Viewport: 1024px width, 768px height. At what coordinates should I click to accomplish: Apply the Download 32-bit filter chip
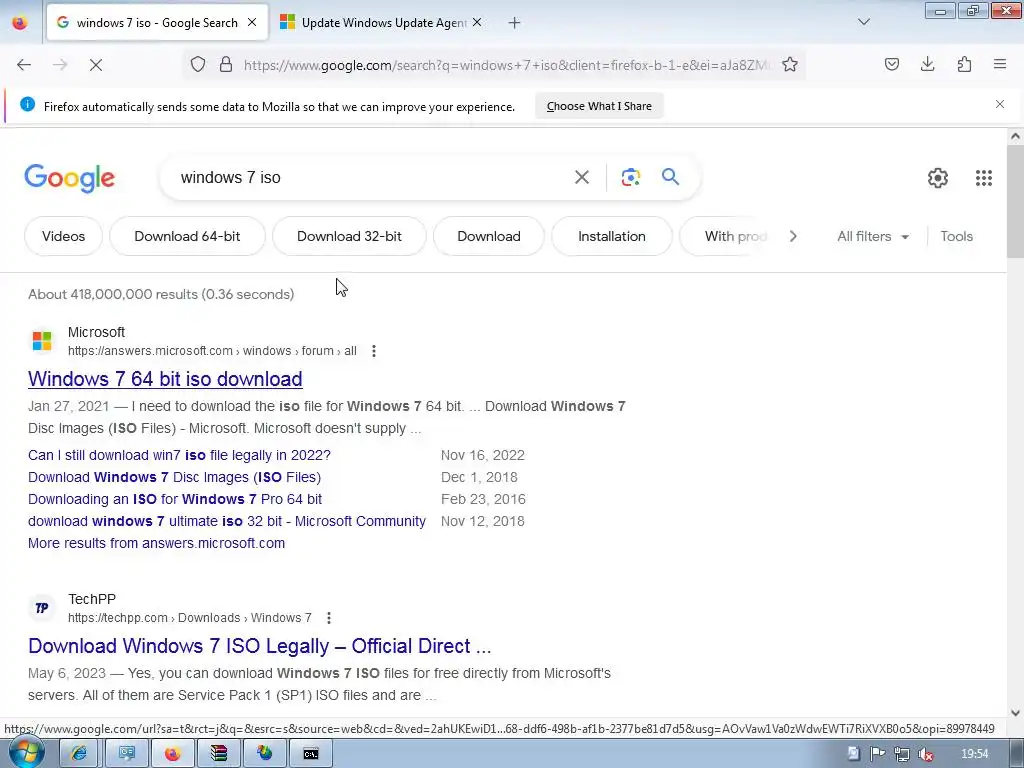[x=349, y=236]
